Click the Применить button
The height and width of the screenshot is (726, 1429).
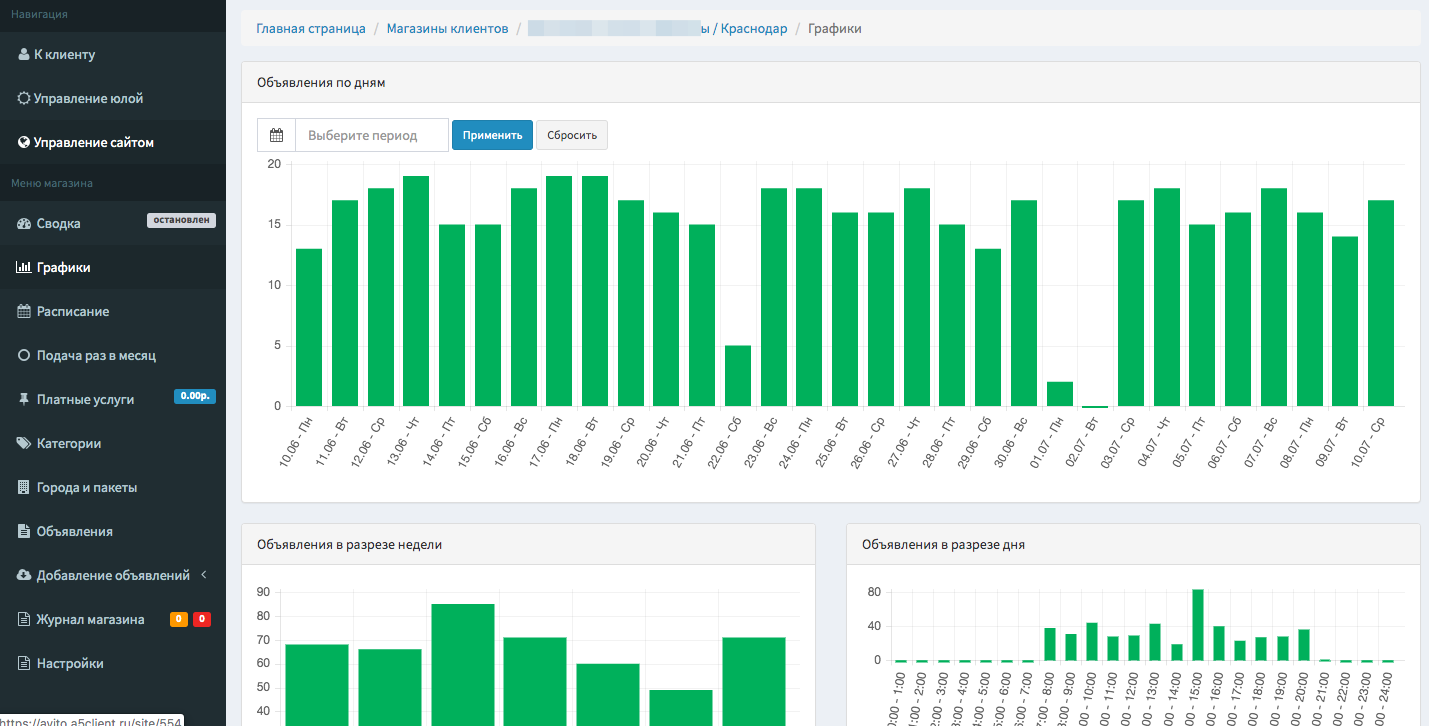click(x=492, y=135)
